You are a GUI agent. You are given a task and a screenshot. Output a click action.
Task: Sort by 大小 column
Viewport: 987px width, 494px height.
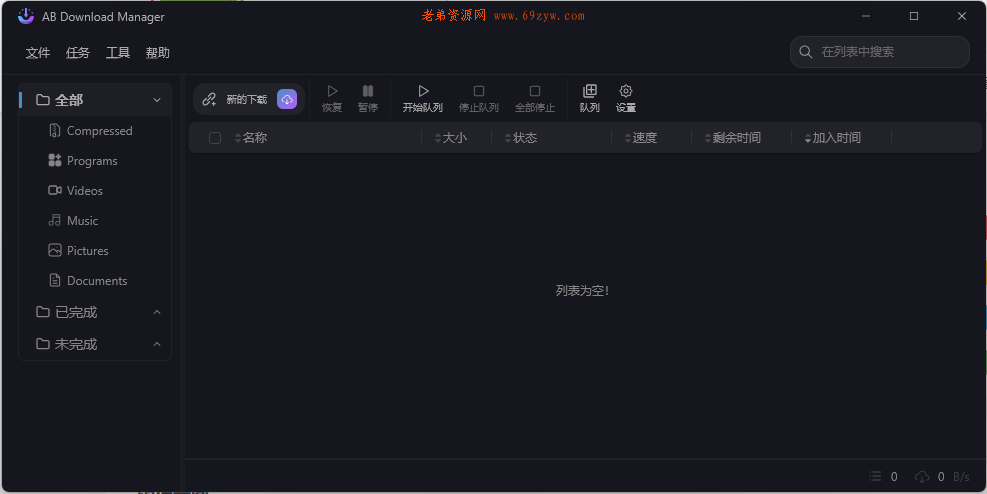[x=451, y=138]
